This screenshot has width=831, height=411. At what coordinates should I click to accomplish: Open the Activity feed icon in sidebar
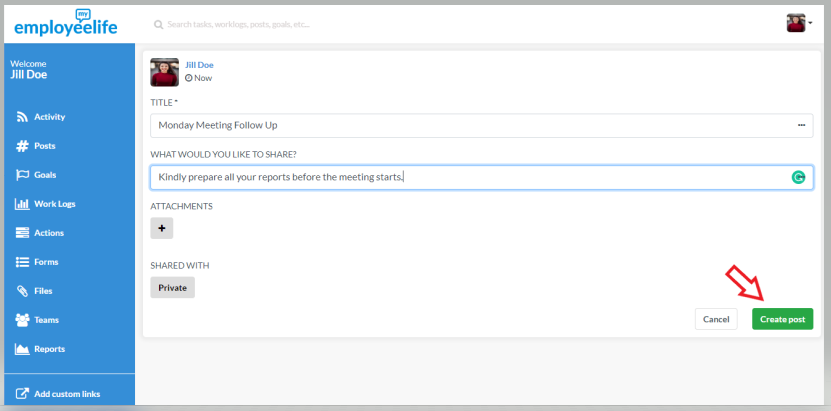pos(22,117)
